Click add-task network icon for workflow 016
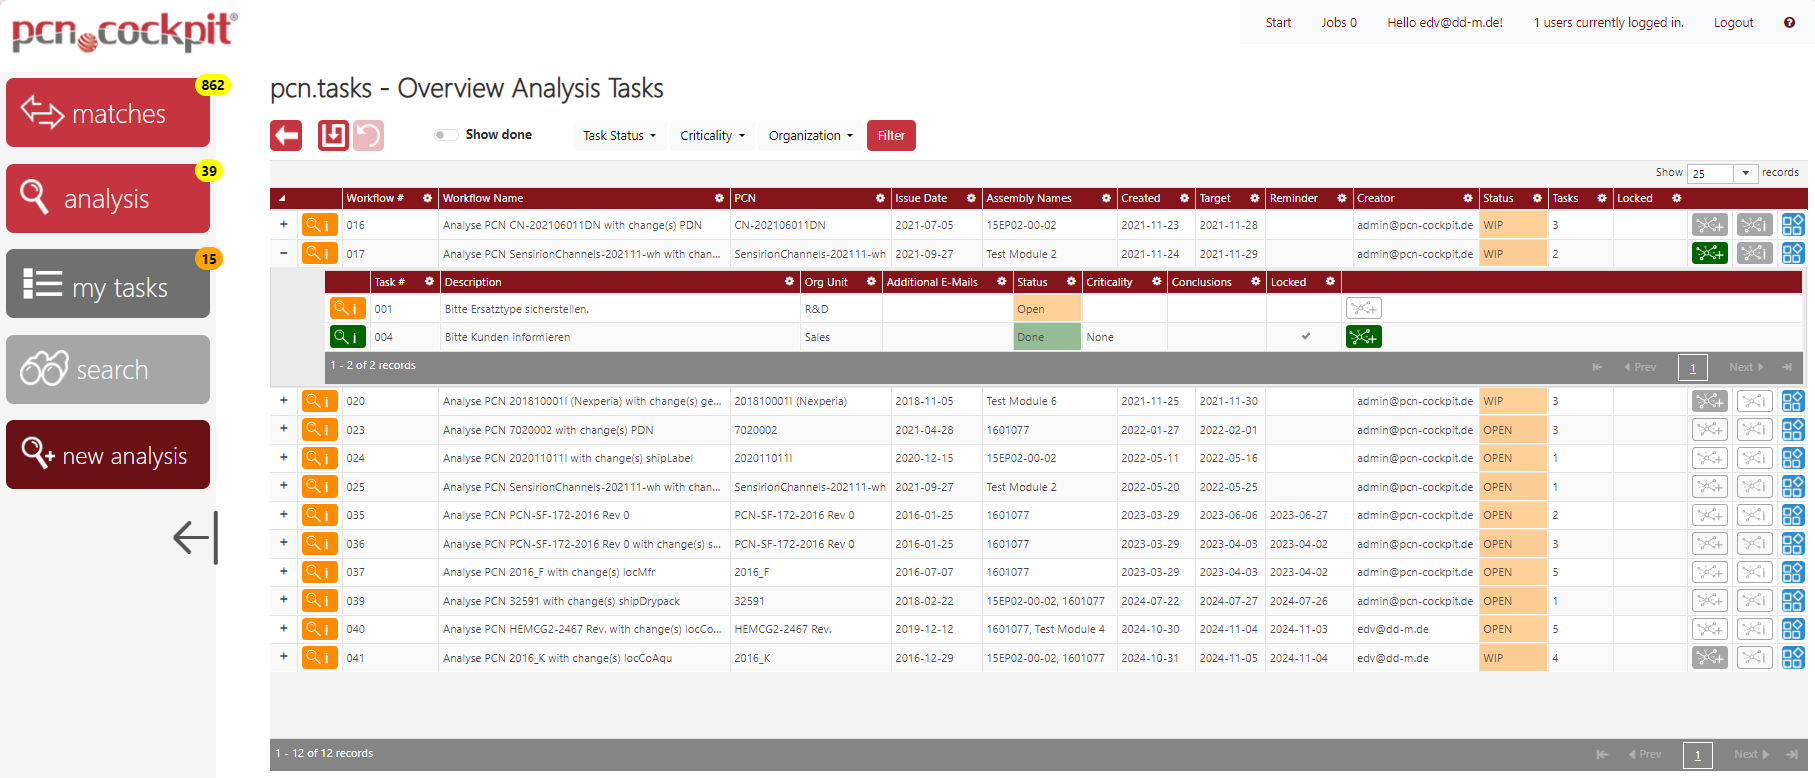Screen dimensions: 1815x778 click(x=1709, y=225)
